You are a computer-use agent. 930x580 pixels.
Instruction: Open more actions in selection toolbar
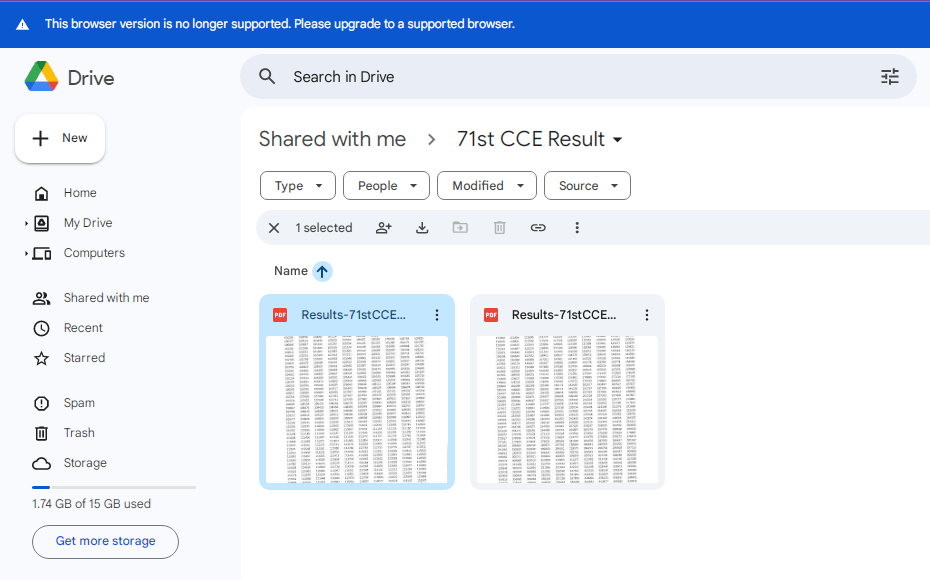[577, 228]
